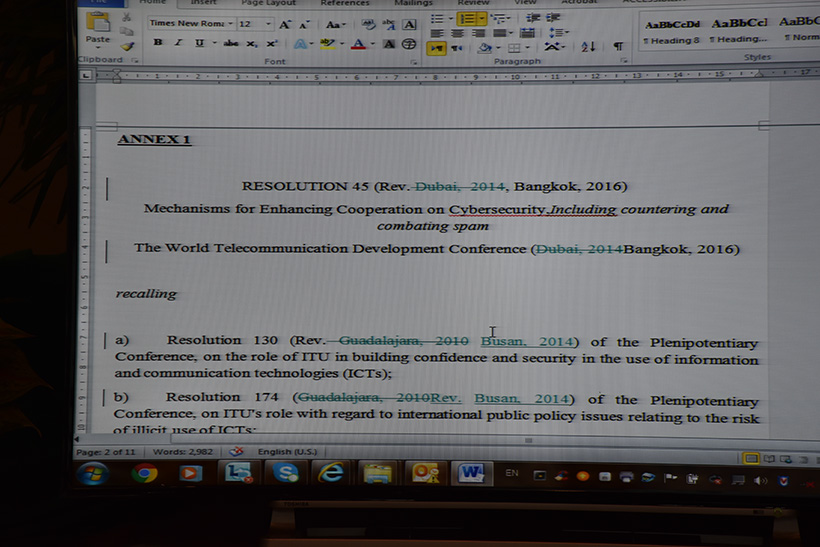Open the font size dropdown

click(x=268, y=24)
